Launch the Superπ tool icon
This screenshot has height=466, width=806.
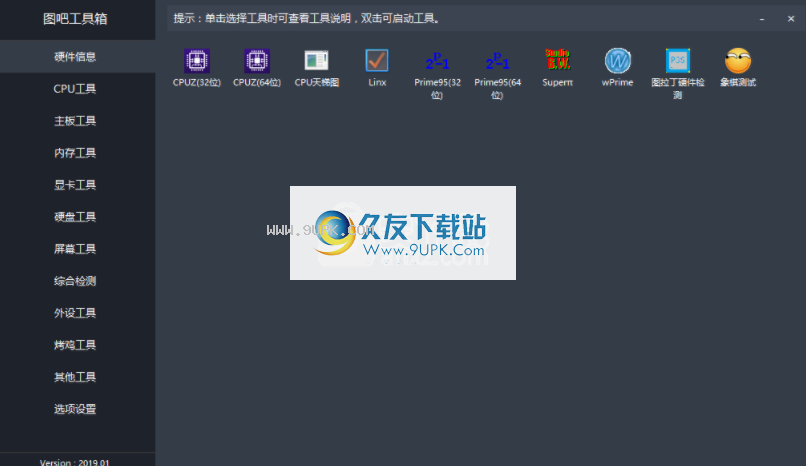pos(557,61)
